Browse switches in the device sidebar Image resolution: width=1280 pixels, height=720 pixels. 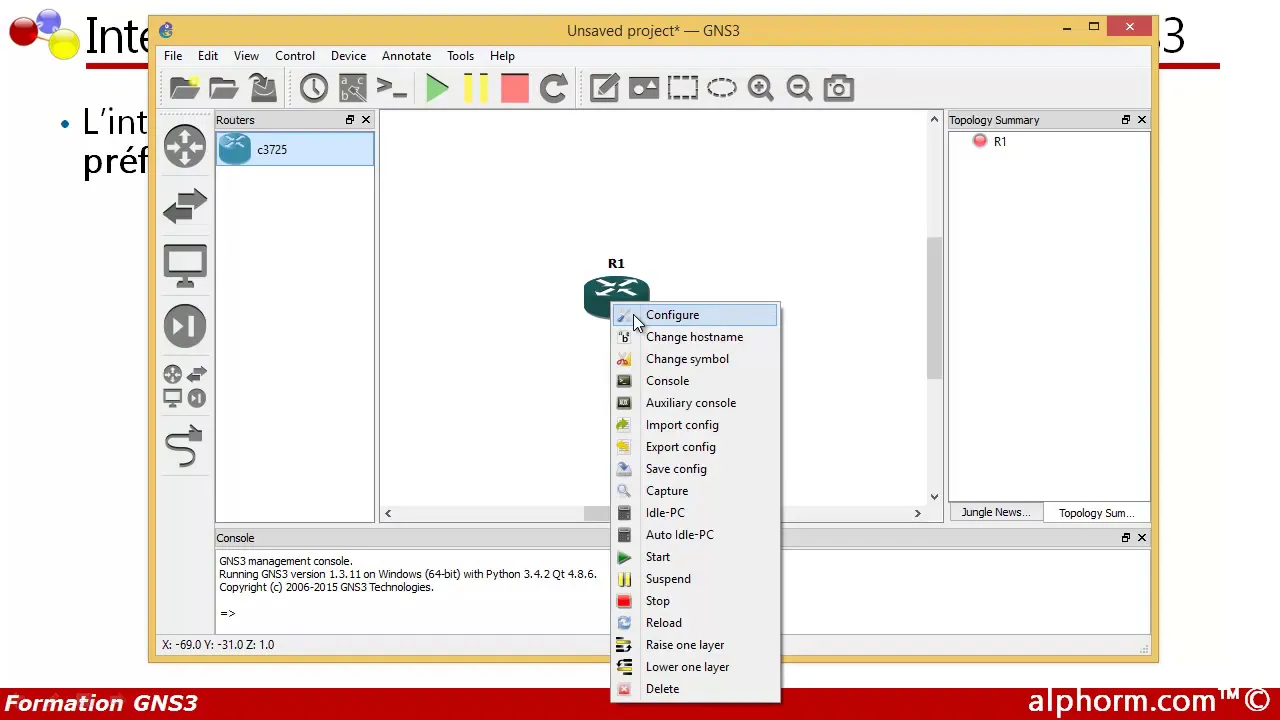(x=185, y=207)
